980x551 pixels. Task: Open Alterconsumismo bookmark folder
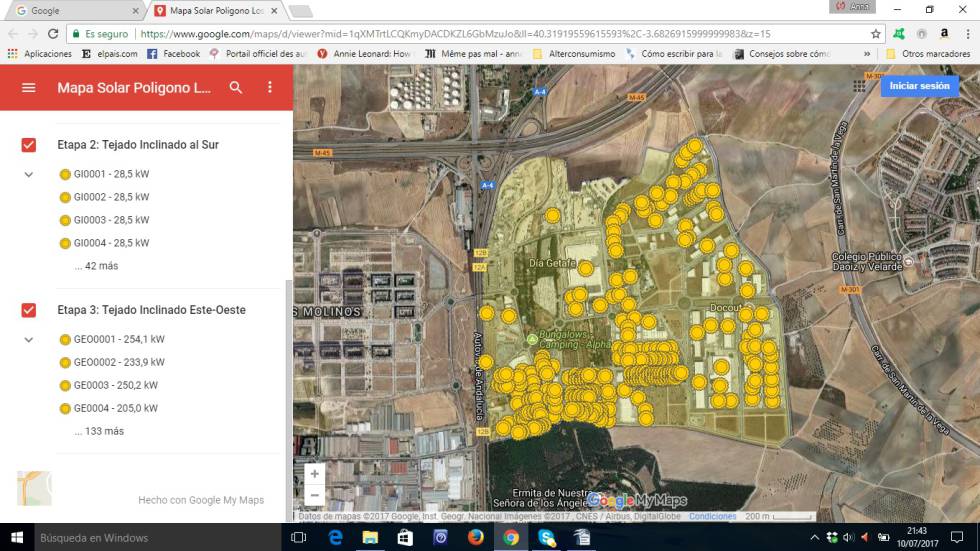pos(574,54)
